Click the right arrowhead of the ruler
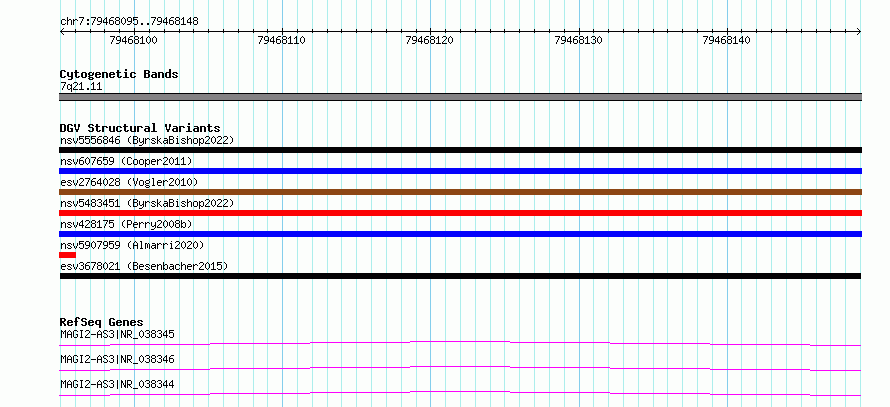This screenshot has width=890, height=407. tap(858, 32)
